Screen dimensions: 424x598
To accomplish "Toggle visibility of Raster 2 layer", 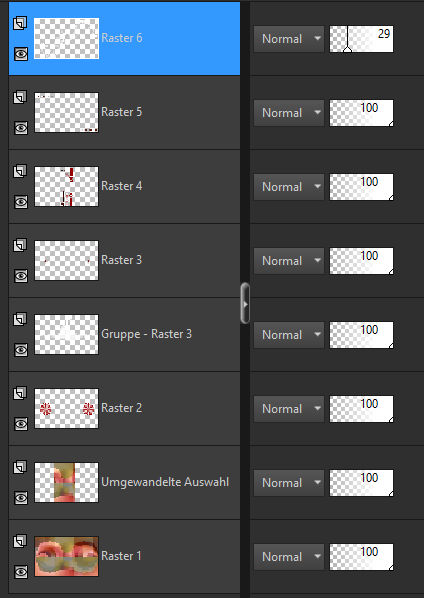I will tap(21, 424).
